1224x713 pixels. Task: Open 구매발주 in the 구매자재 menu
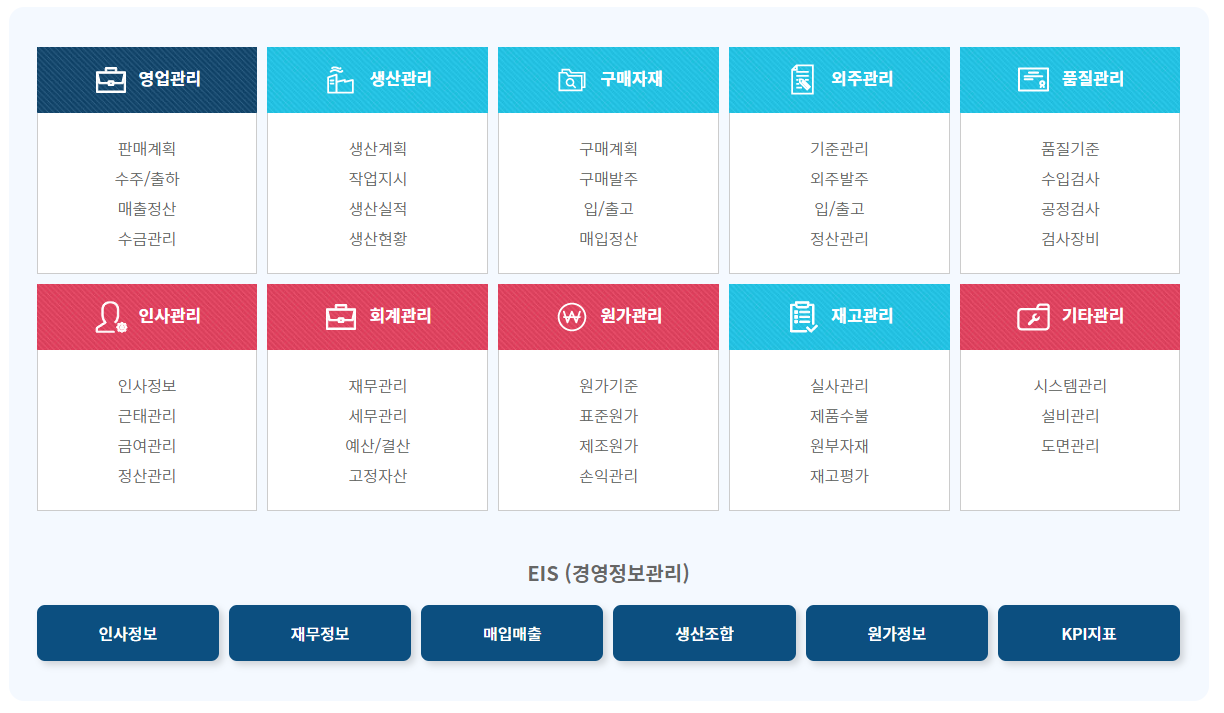(x=609, y=179)
